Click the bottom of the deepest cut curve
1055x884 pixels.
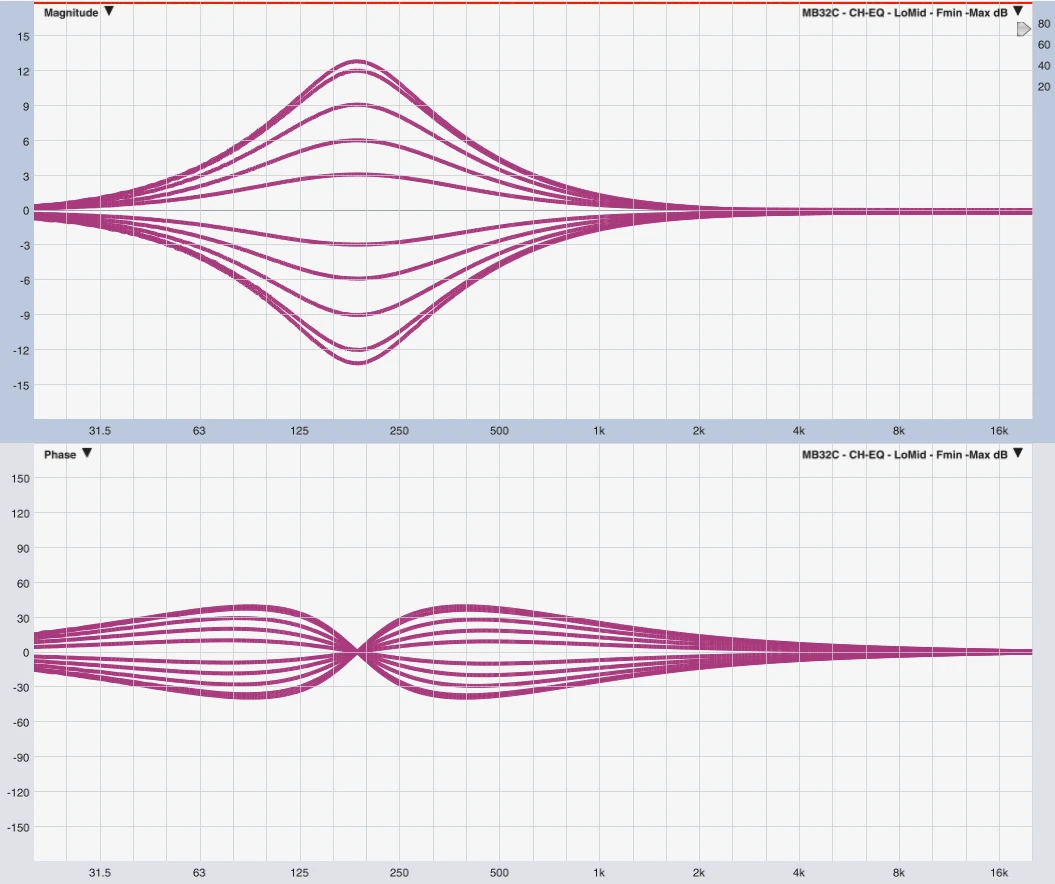coord(358,361)
